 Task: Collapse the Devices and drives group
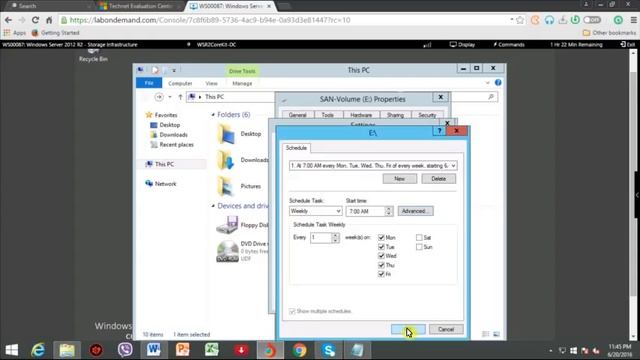coord(213,206)
